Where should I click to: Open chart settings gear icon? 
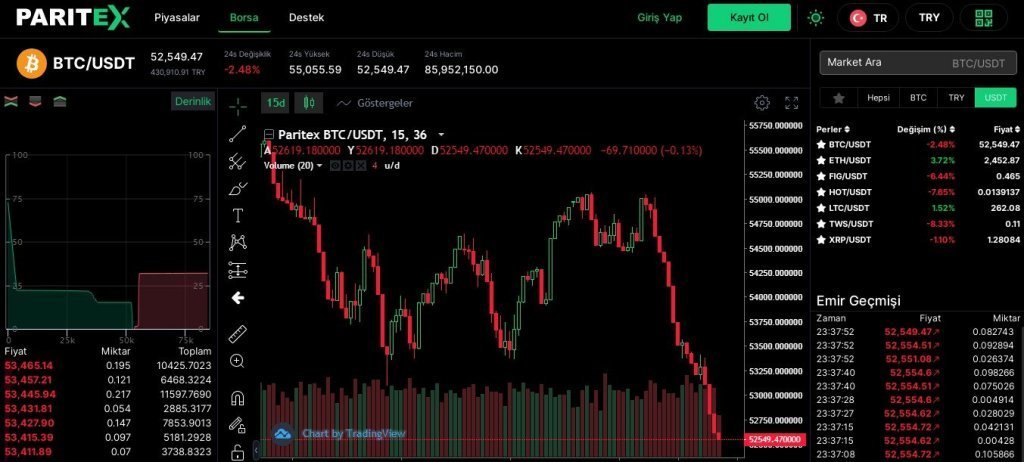point(761,103)
